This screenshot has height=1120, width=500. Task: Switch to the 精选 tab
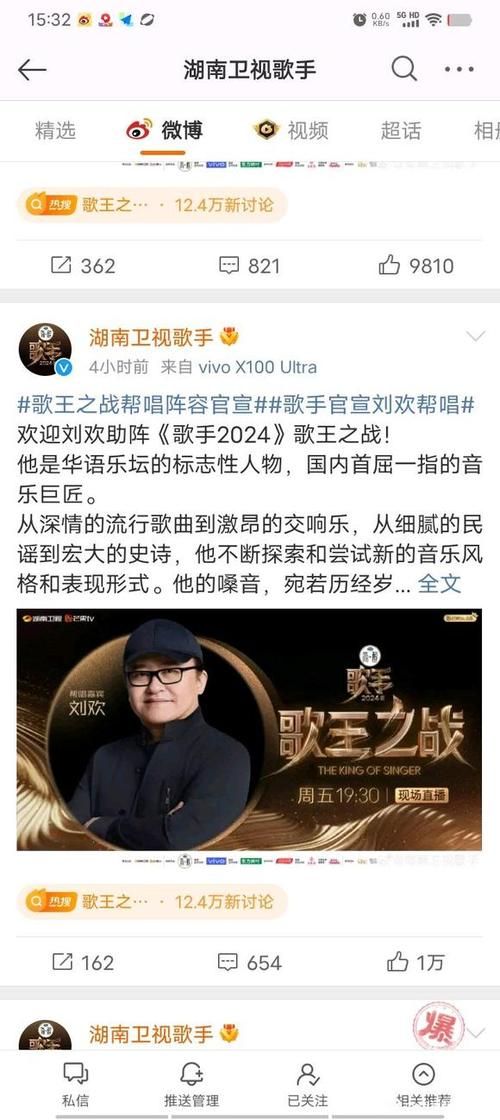pos(55,130)
